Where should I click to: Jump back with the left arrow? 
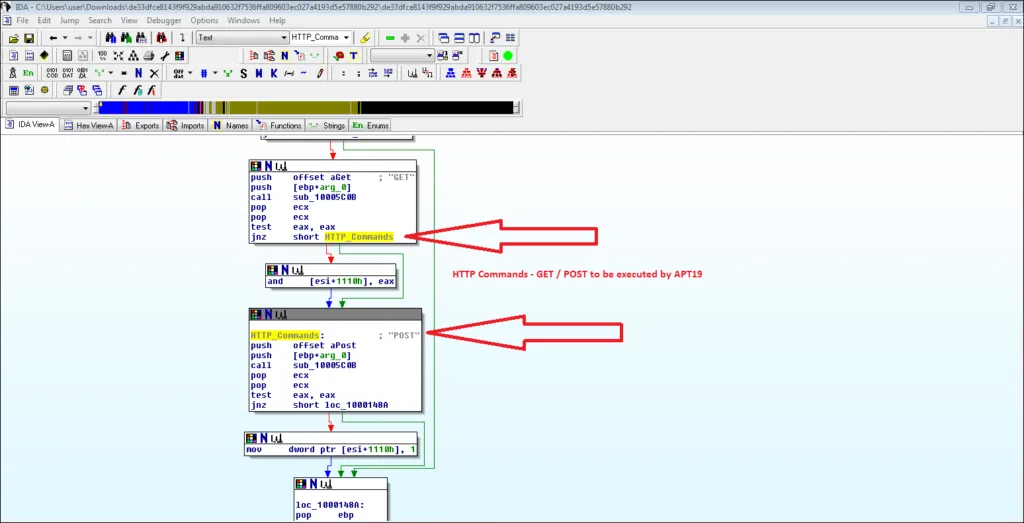point(54,38)
